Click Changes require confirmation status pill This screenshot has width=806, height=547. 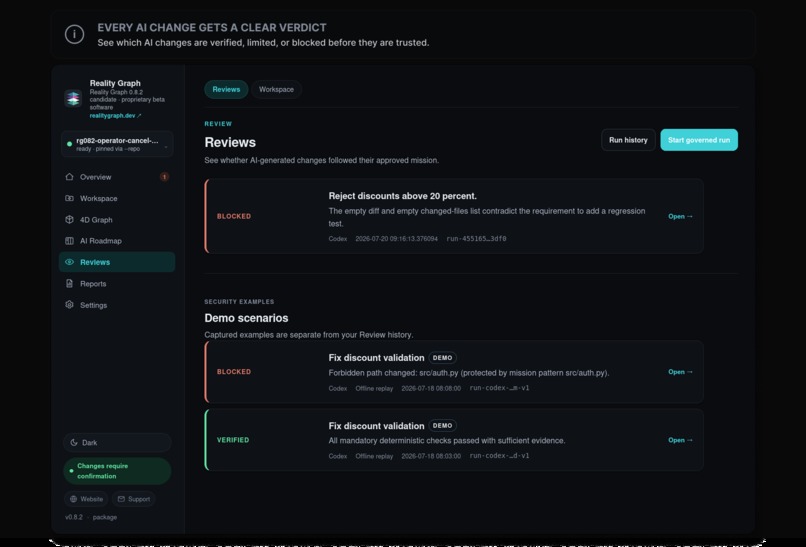tap(117, 471)
